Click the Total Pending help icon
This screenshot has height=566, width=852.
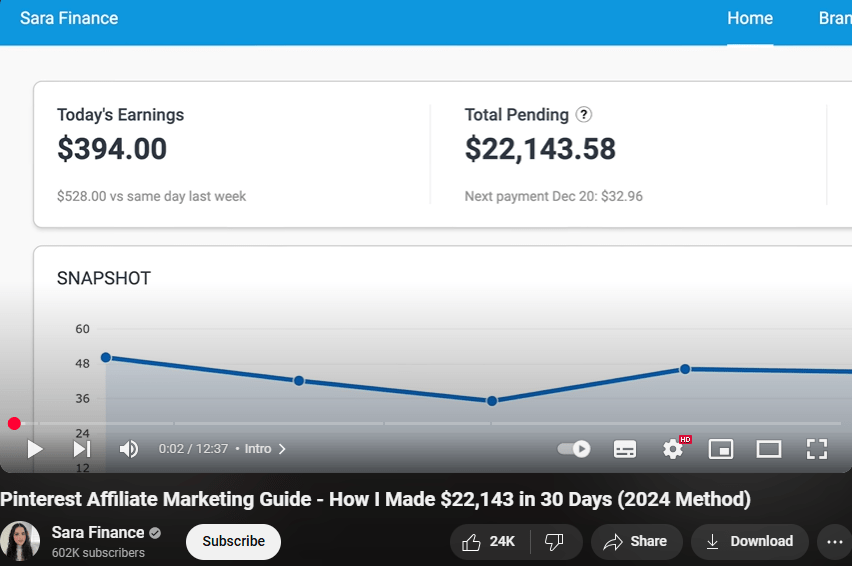pos(584,115)
